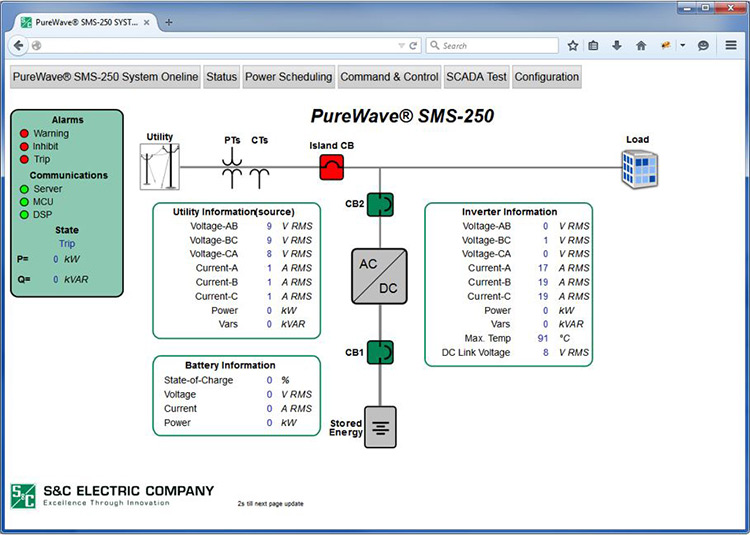The width and height of the screenshot is (750, 535).
Task: Open the SCADA Test tab
Action: pos(476,77)
